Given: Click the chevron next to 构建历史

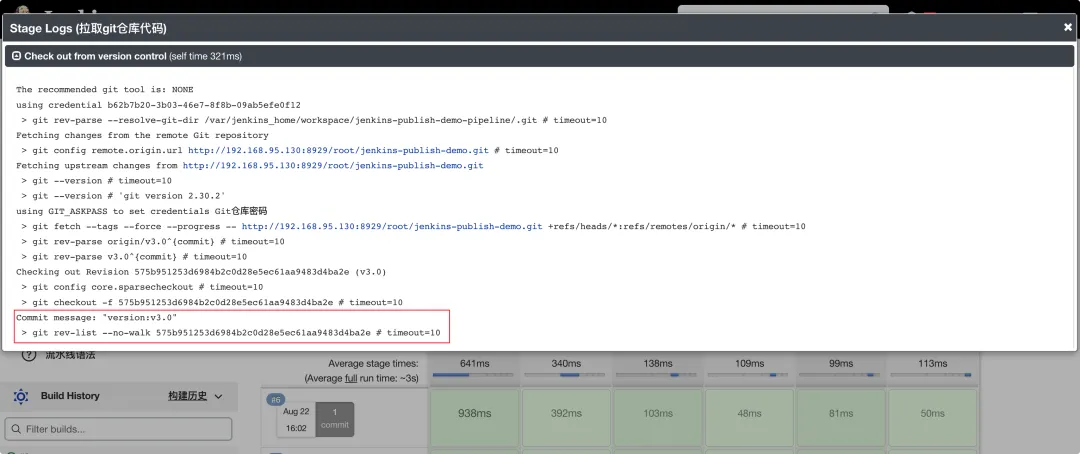Looking at the screenshot, I should [x=218, y=396].
